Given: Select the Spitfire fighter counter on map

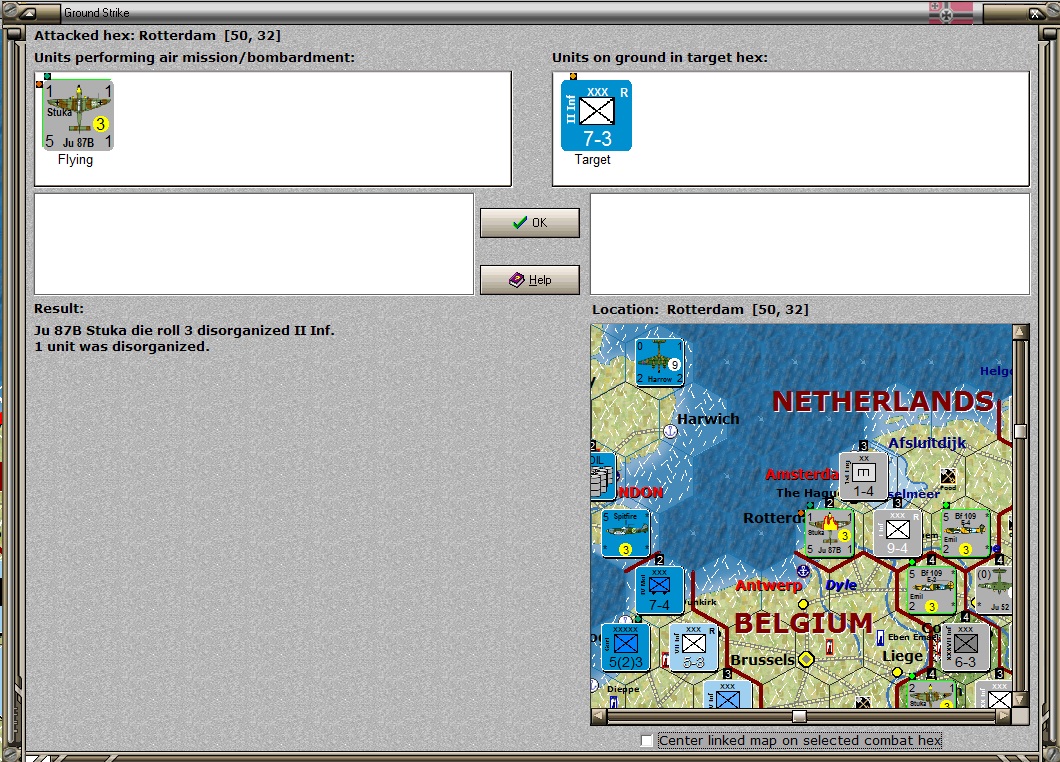Looking at the screenshot, I should click(x=625, y=533).
